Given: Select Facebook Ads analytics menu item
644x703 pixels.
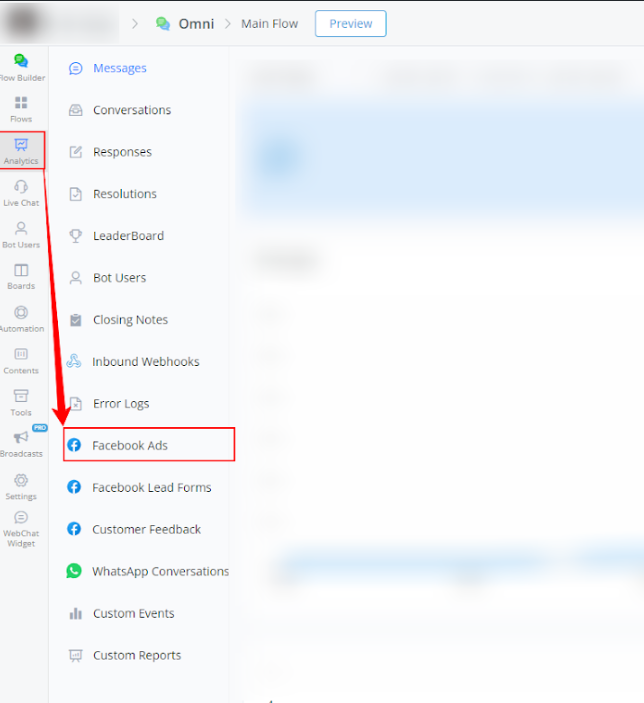Looking at the screenshot, I should 130,445.
